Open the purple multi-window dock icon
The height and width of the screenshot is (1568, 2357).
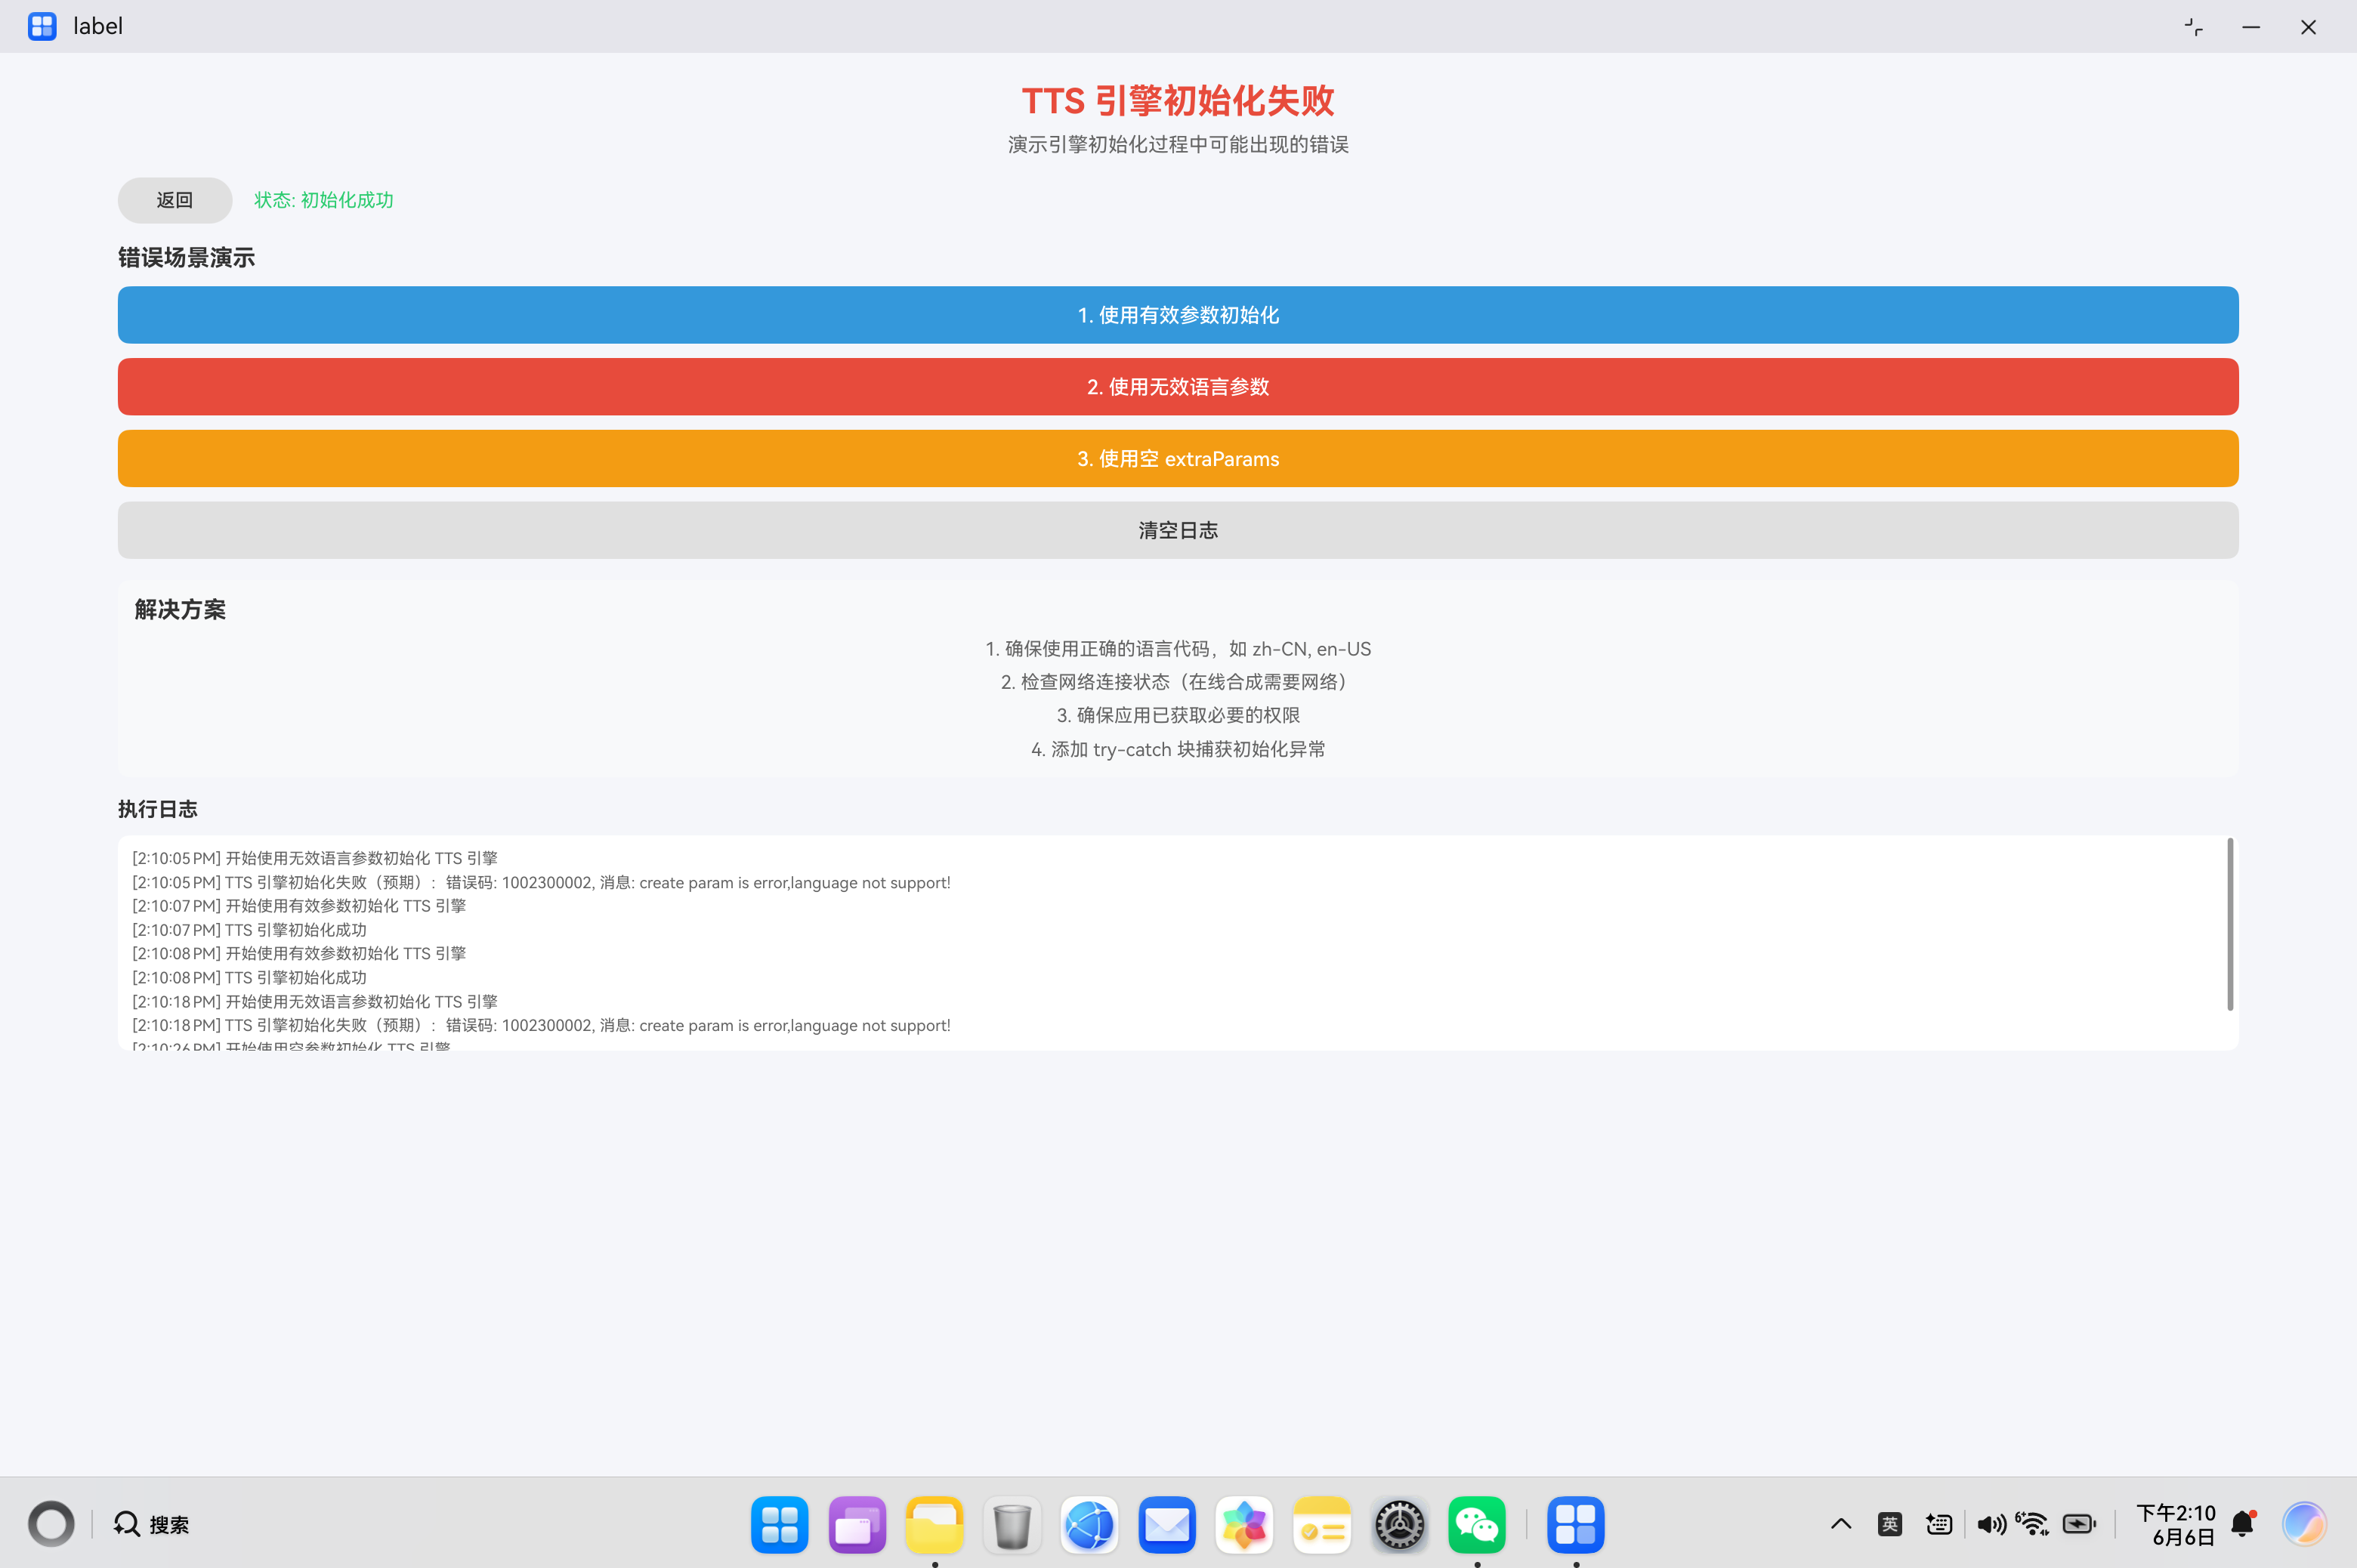(857, 1525)
